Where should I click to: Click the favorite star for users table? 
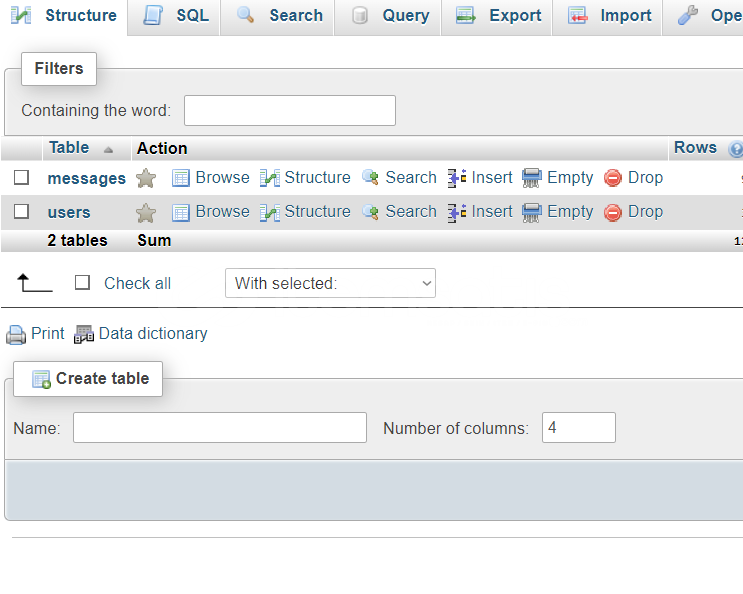(x=146, y=212)
